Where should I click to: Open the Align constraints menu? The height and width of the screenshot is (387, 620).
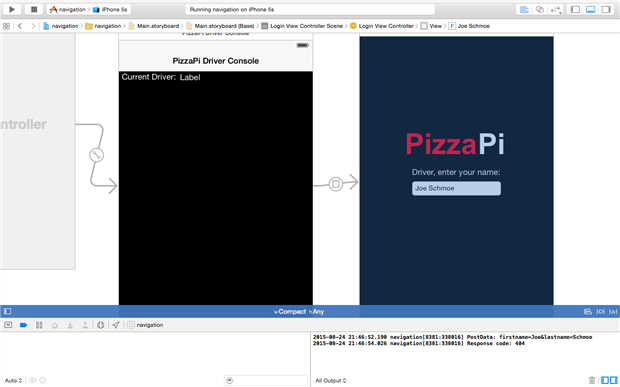click(x=588, y=311)
